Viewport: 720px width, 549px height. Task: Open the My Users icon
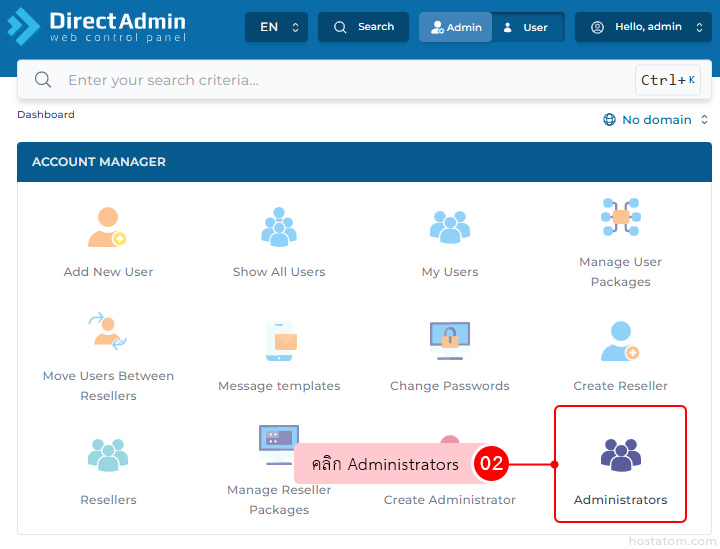(x=450, y=227)
